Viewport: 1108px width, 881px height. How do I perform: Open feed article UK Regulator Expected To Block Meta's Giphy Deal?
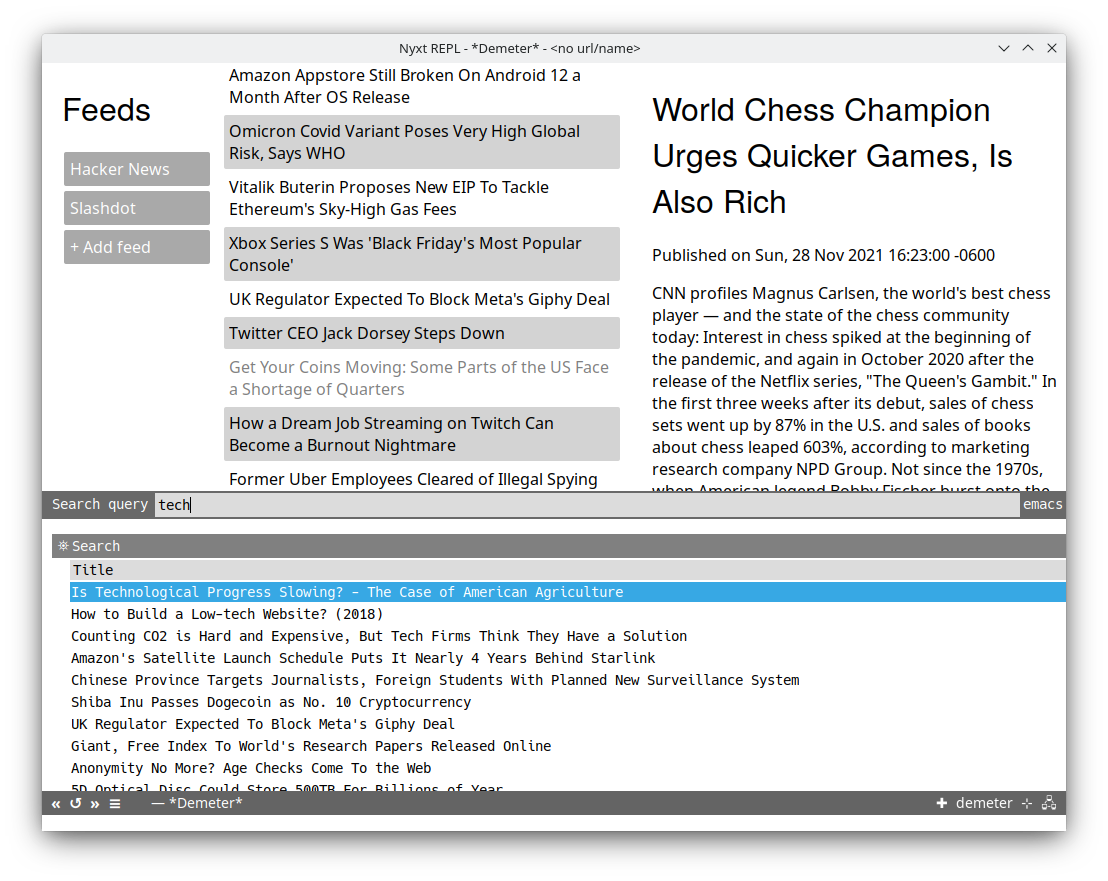422,299
